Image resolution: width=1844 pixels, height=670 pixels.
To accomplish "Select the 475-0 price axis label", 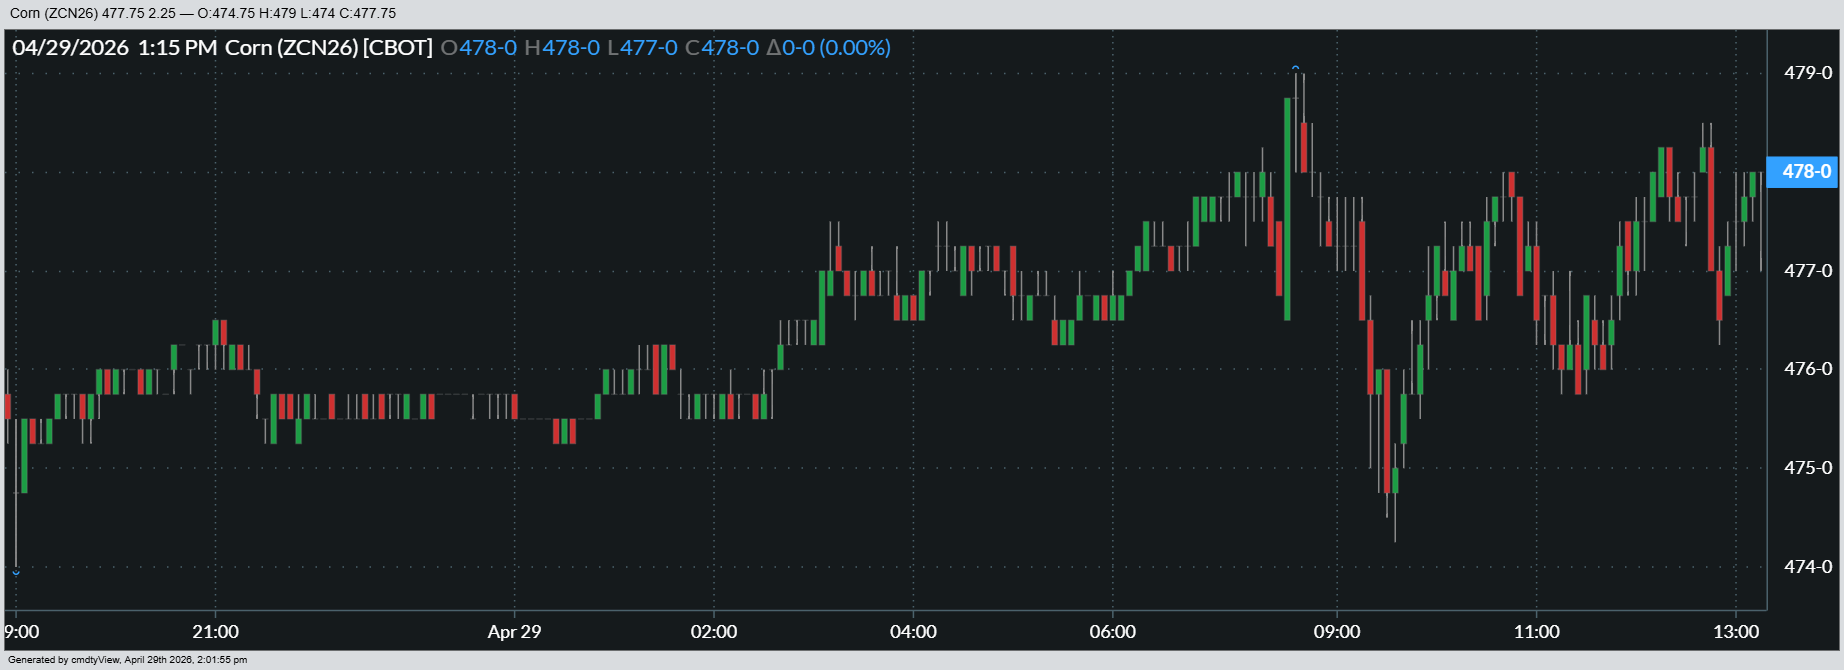I will pos(1808,468).
